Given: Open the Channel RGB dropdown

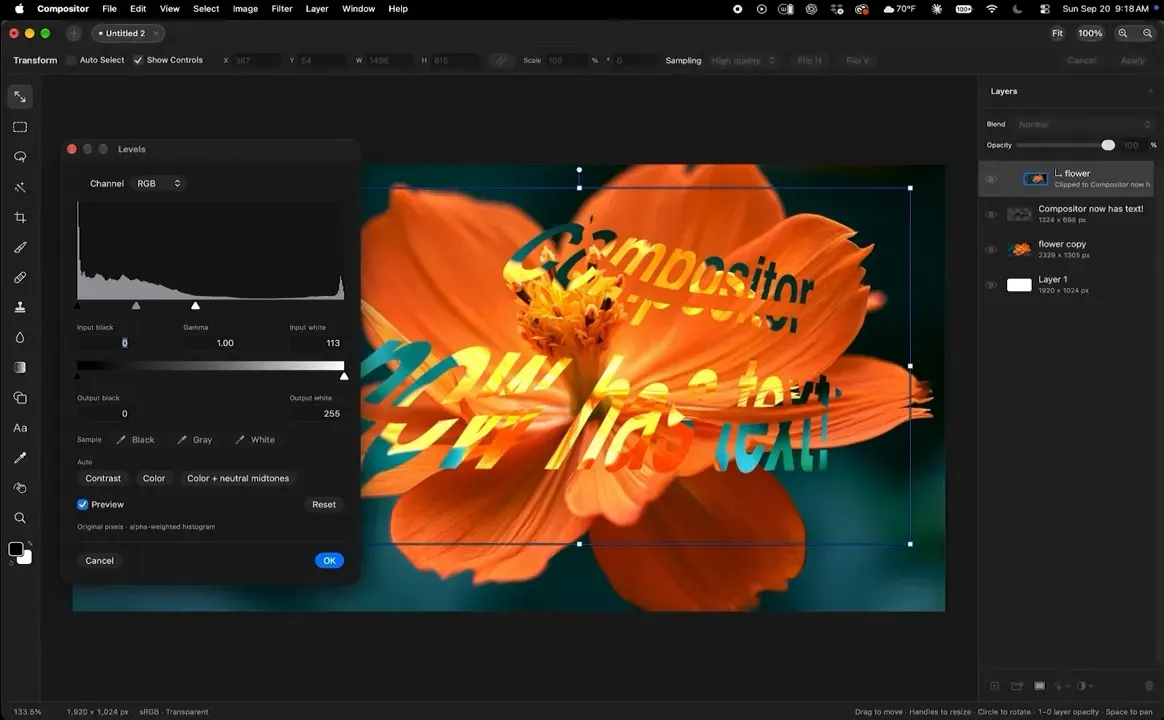Looking at the screenshot, I should [x=158, y=183].
